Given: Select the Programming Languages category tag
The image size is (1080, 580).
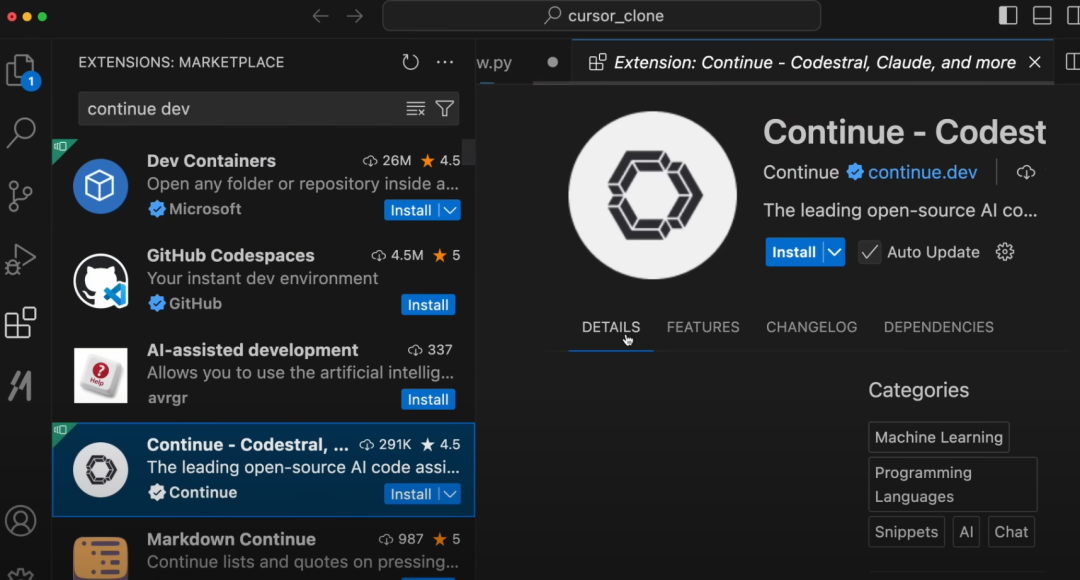Looking at the screenshot, I should pyautogui.click(x=953, y=484).
